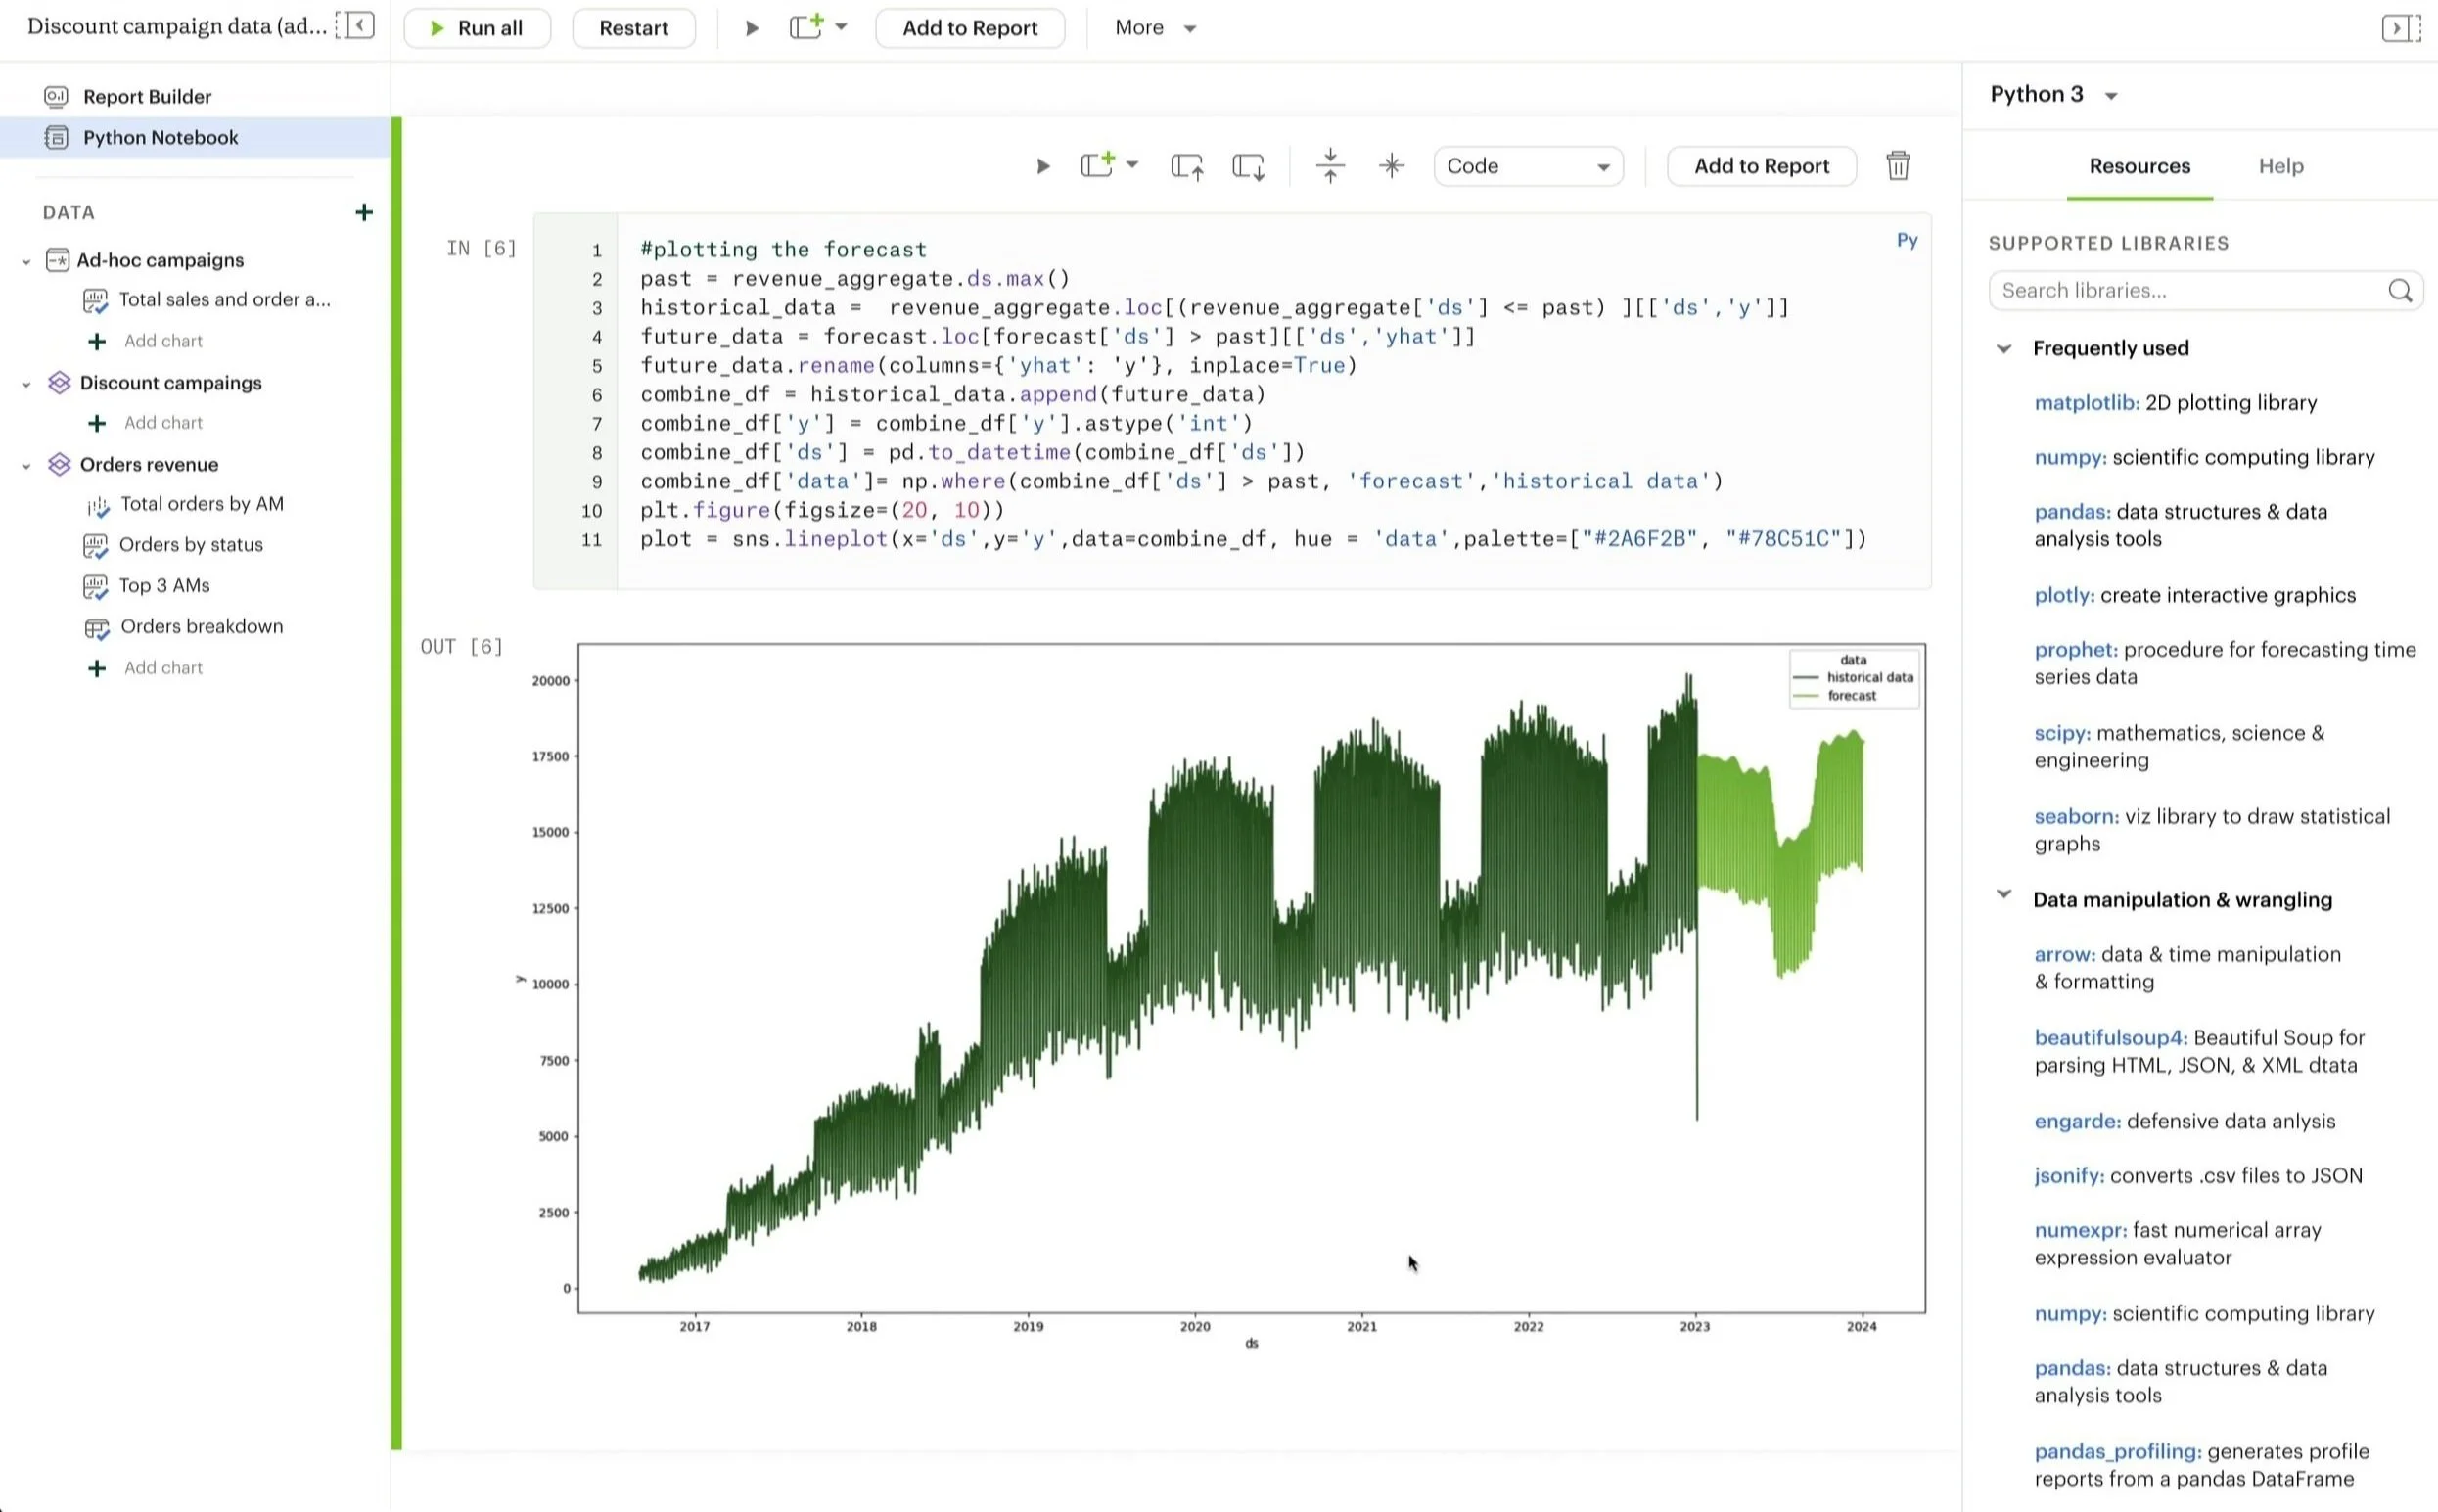Add new data source plus icon
2438x1512 pixels.
[x=364, y=212]
